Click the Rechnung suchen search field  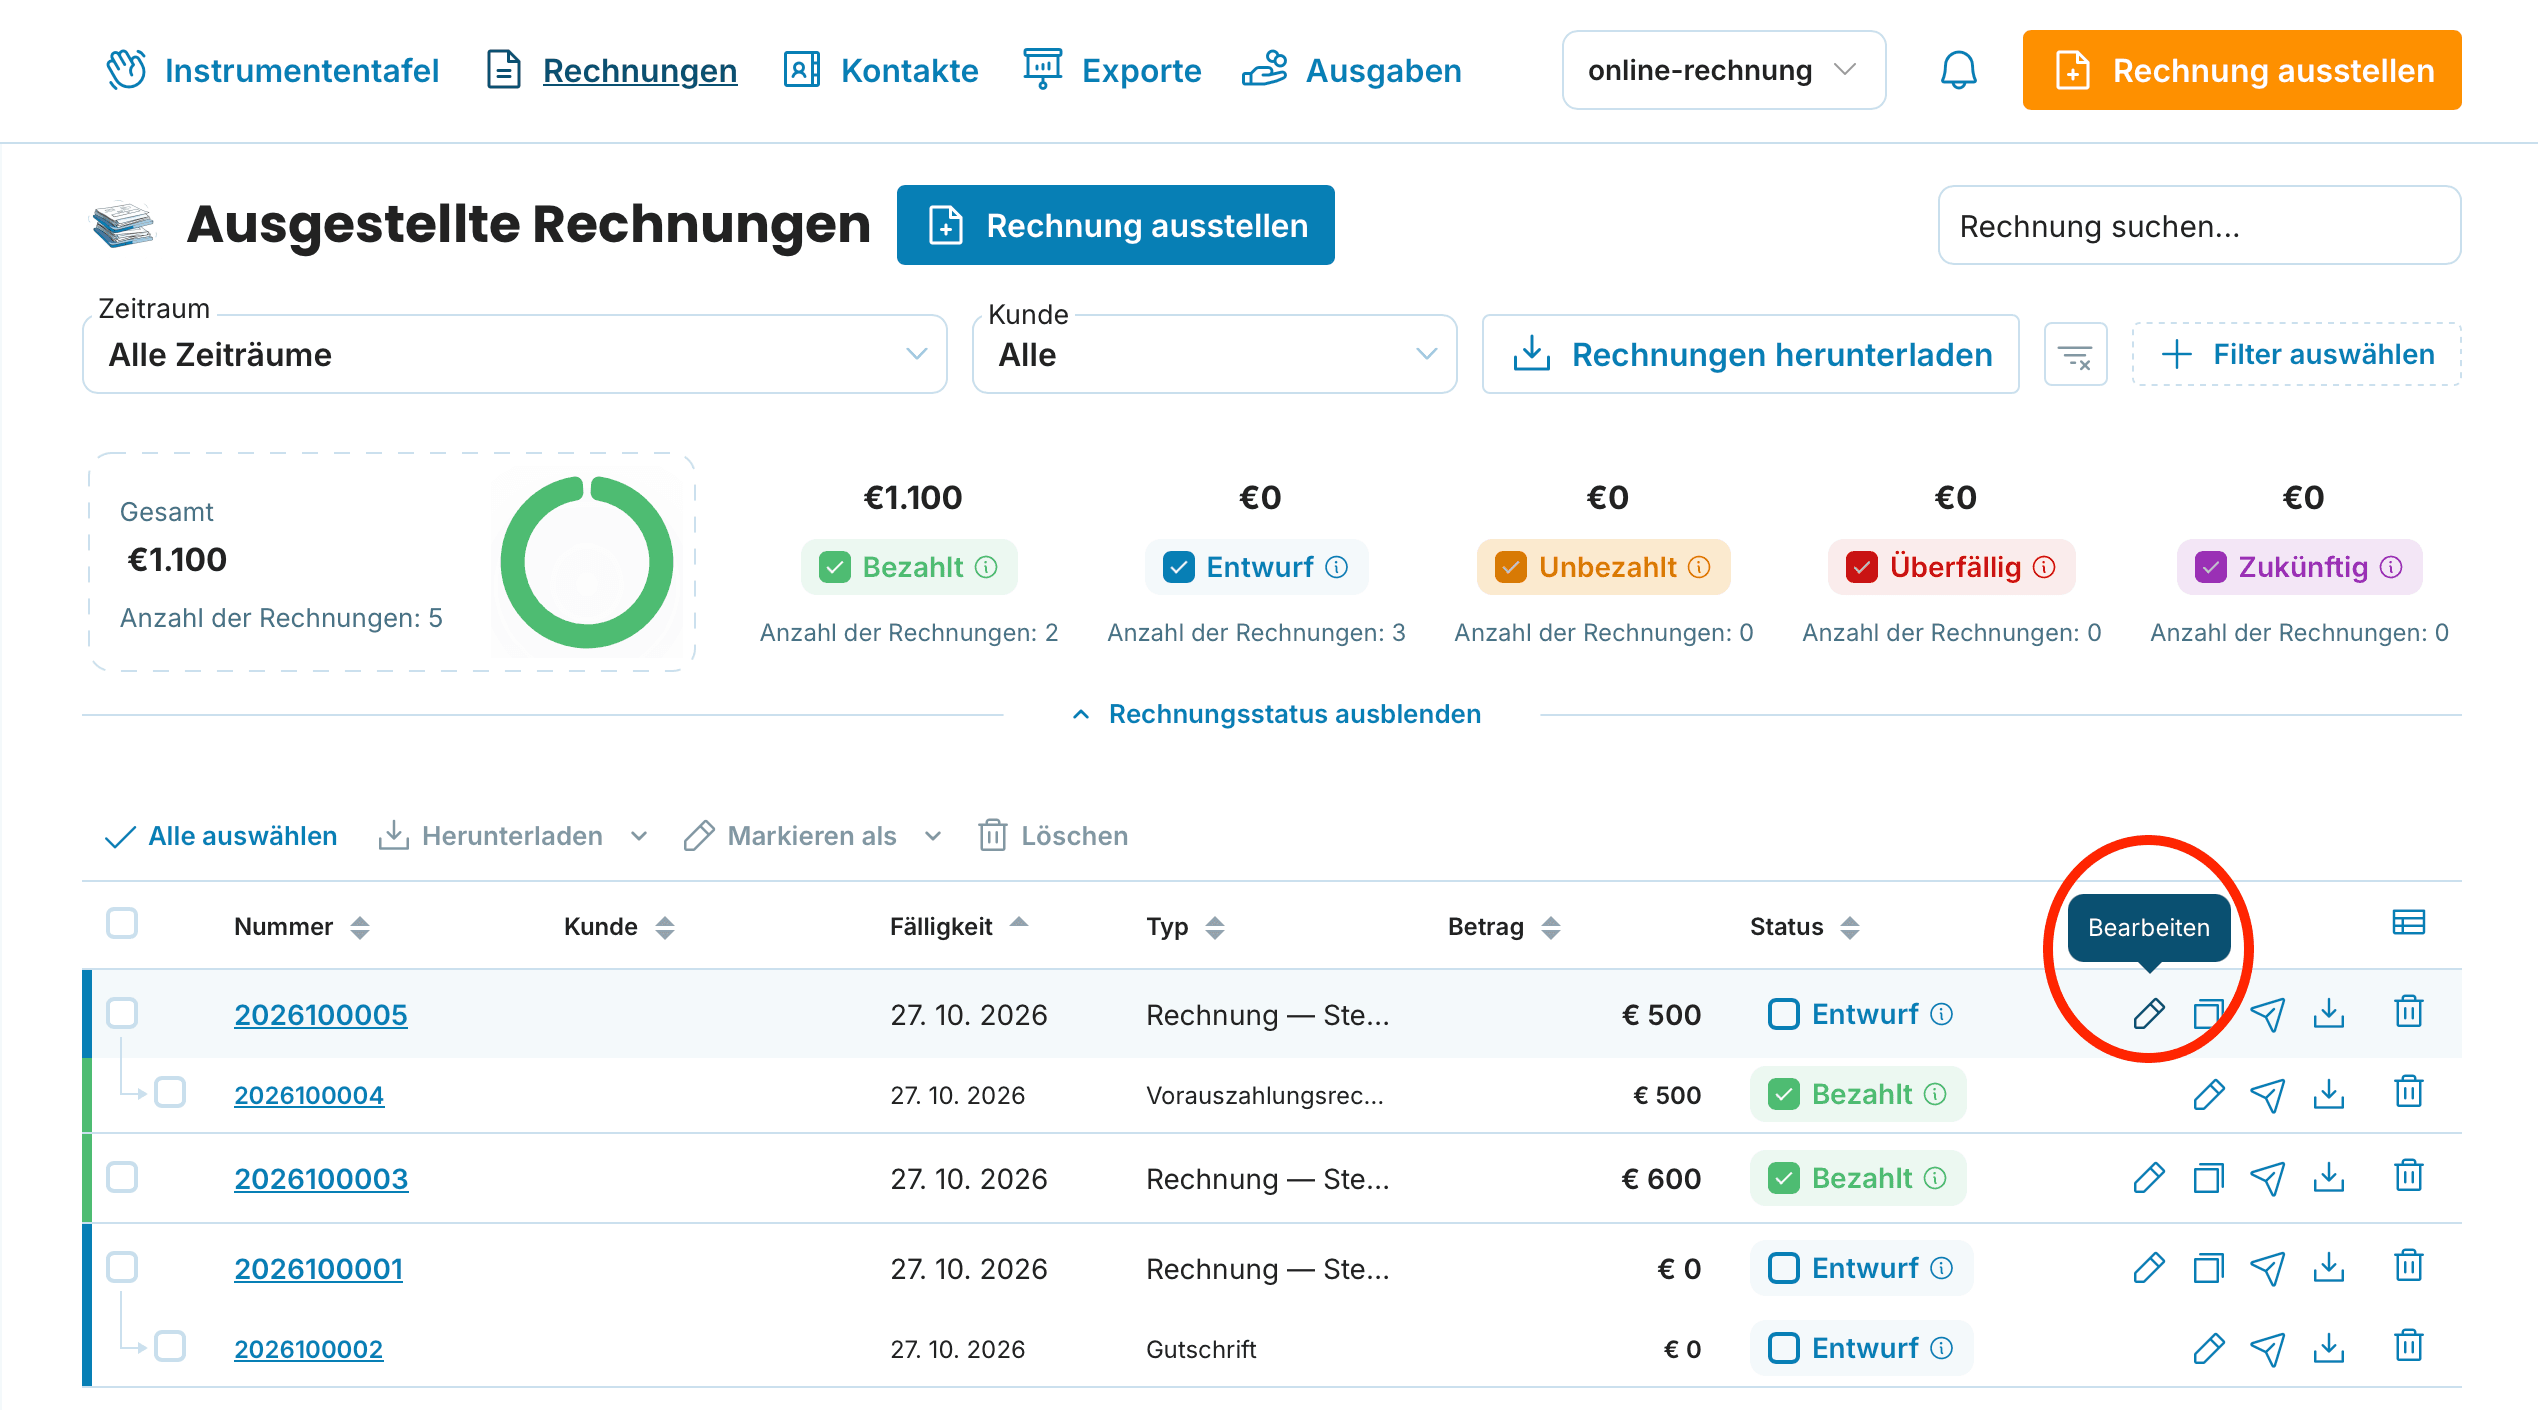click(2199, 226)
